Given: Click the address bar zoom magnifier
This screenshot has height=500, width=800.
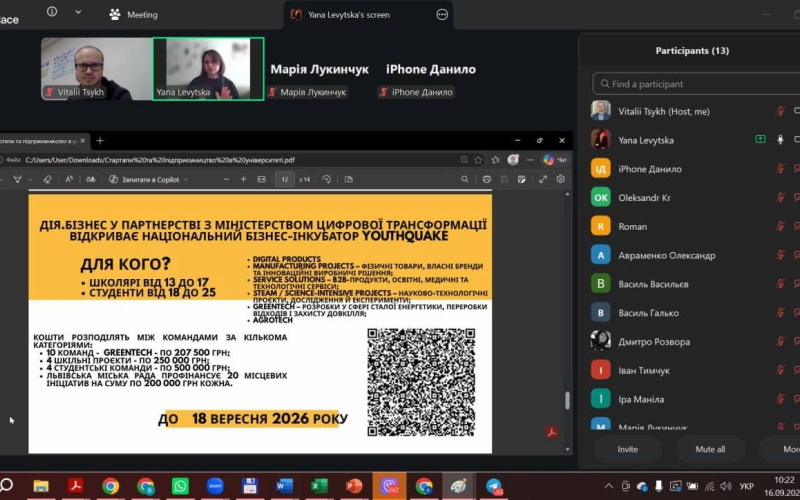Looking at the screenshot, I should point(464,160).
